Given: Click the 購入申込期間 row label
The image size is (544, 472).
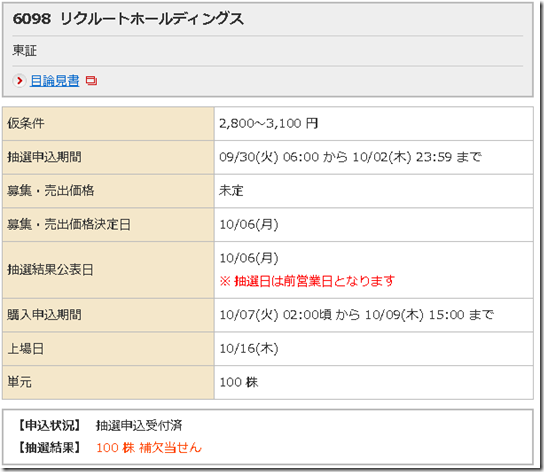Looking at the screenshot, I should (x=44, y=315).
